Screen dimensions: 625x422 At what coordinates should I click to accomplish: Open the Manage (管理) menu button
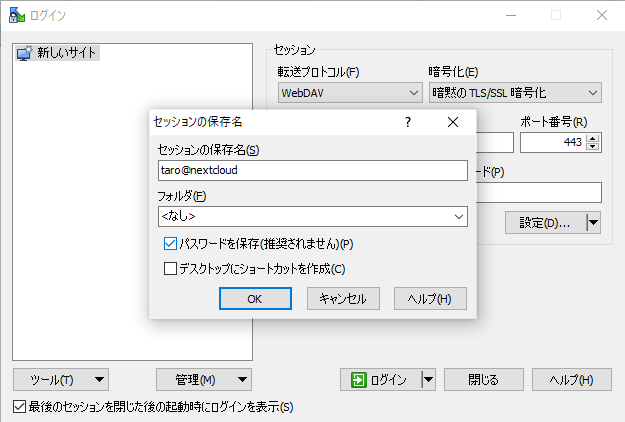pyautogui.click(x=204, y=379)
